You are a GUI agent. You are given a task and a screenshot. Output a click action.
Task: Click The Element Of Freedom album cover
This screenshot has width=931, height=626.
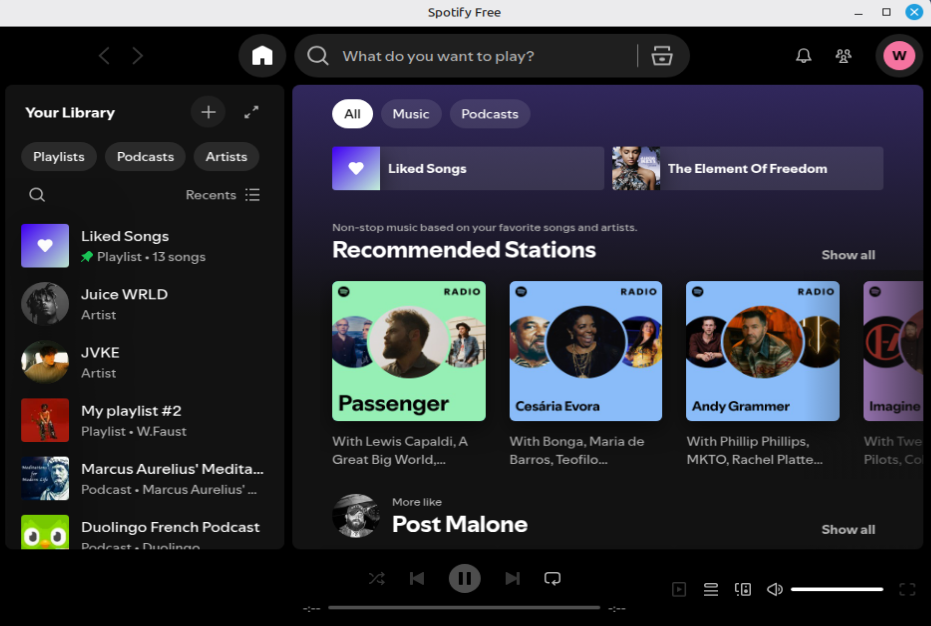pyautogui.click(x=636, y=169)
